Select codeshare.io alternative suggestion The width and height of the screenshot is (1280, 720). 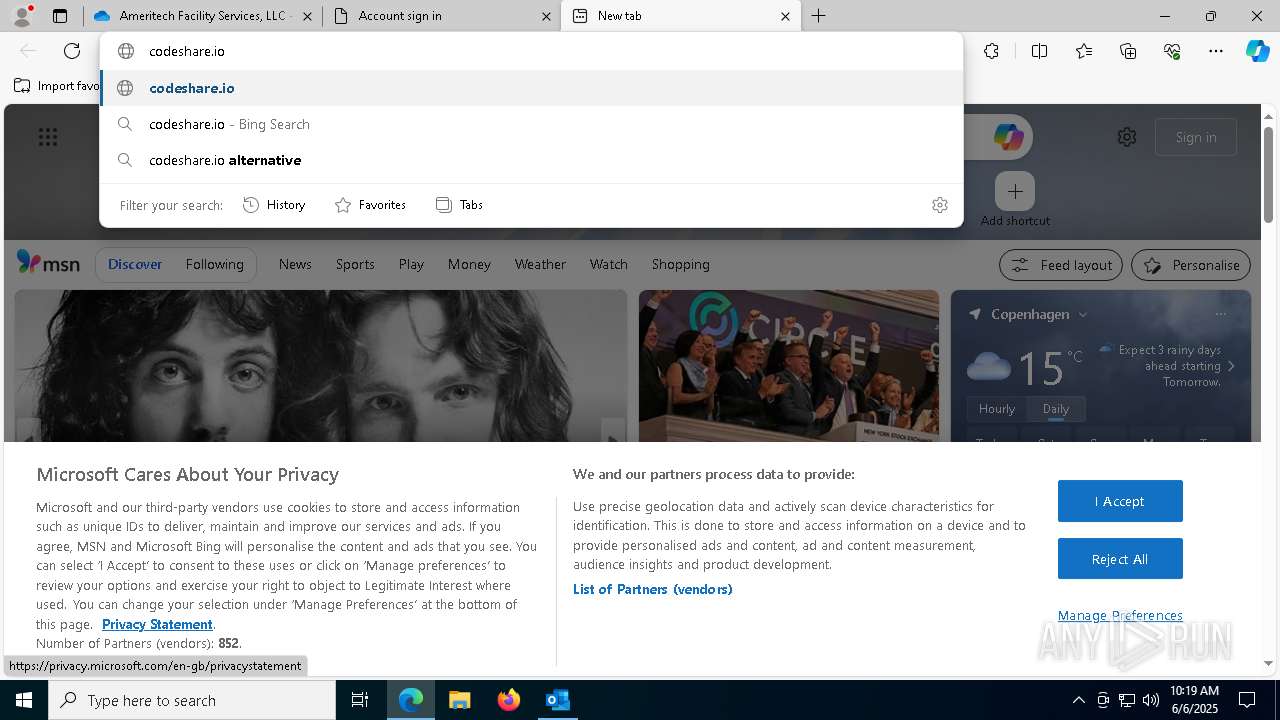click(531, 160)
